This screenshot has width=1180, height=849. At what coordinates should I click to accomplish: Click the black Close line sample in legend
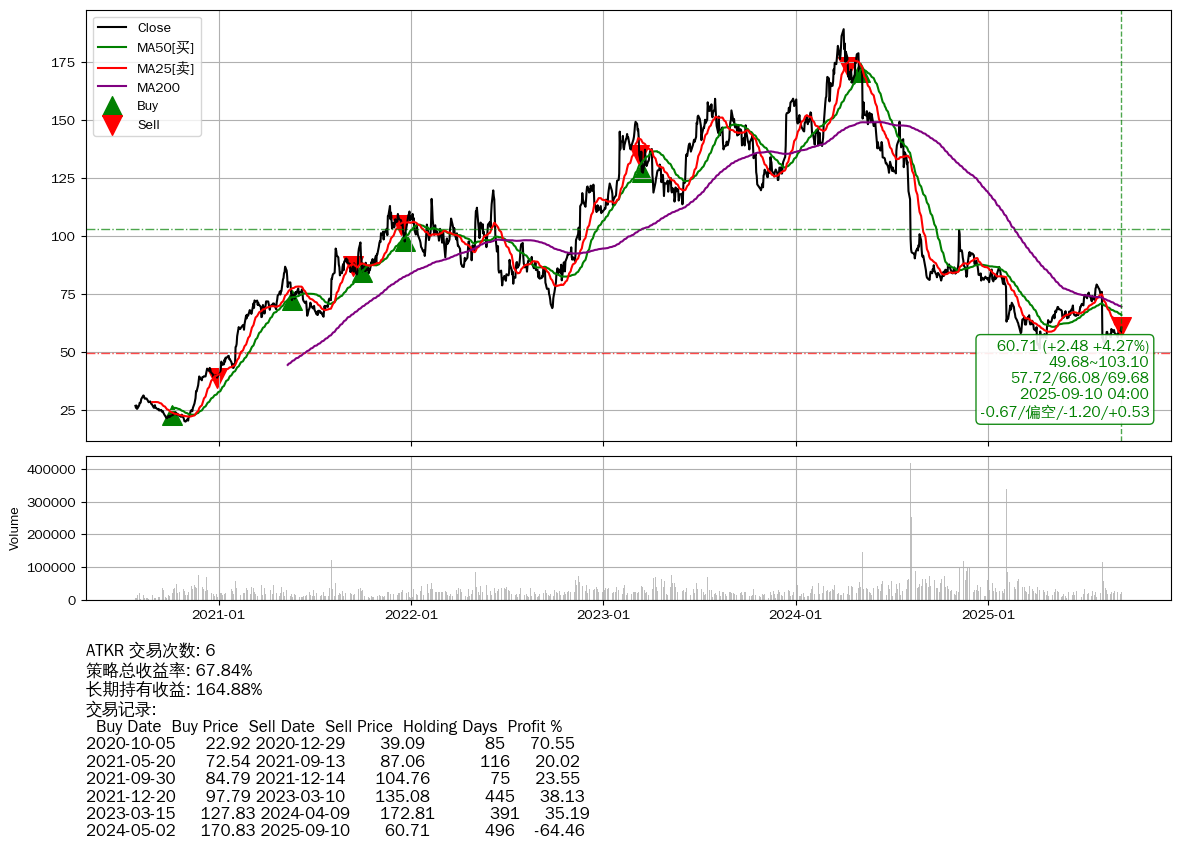(113, 28)
